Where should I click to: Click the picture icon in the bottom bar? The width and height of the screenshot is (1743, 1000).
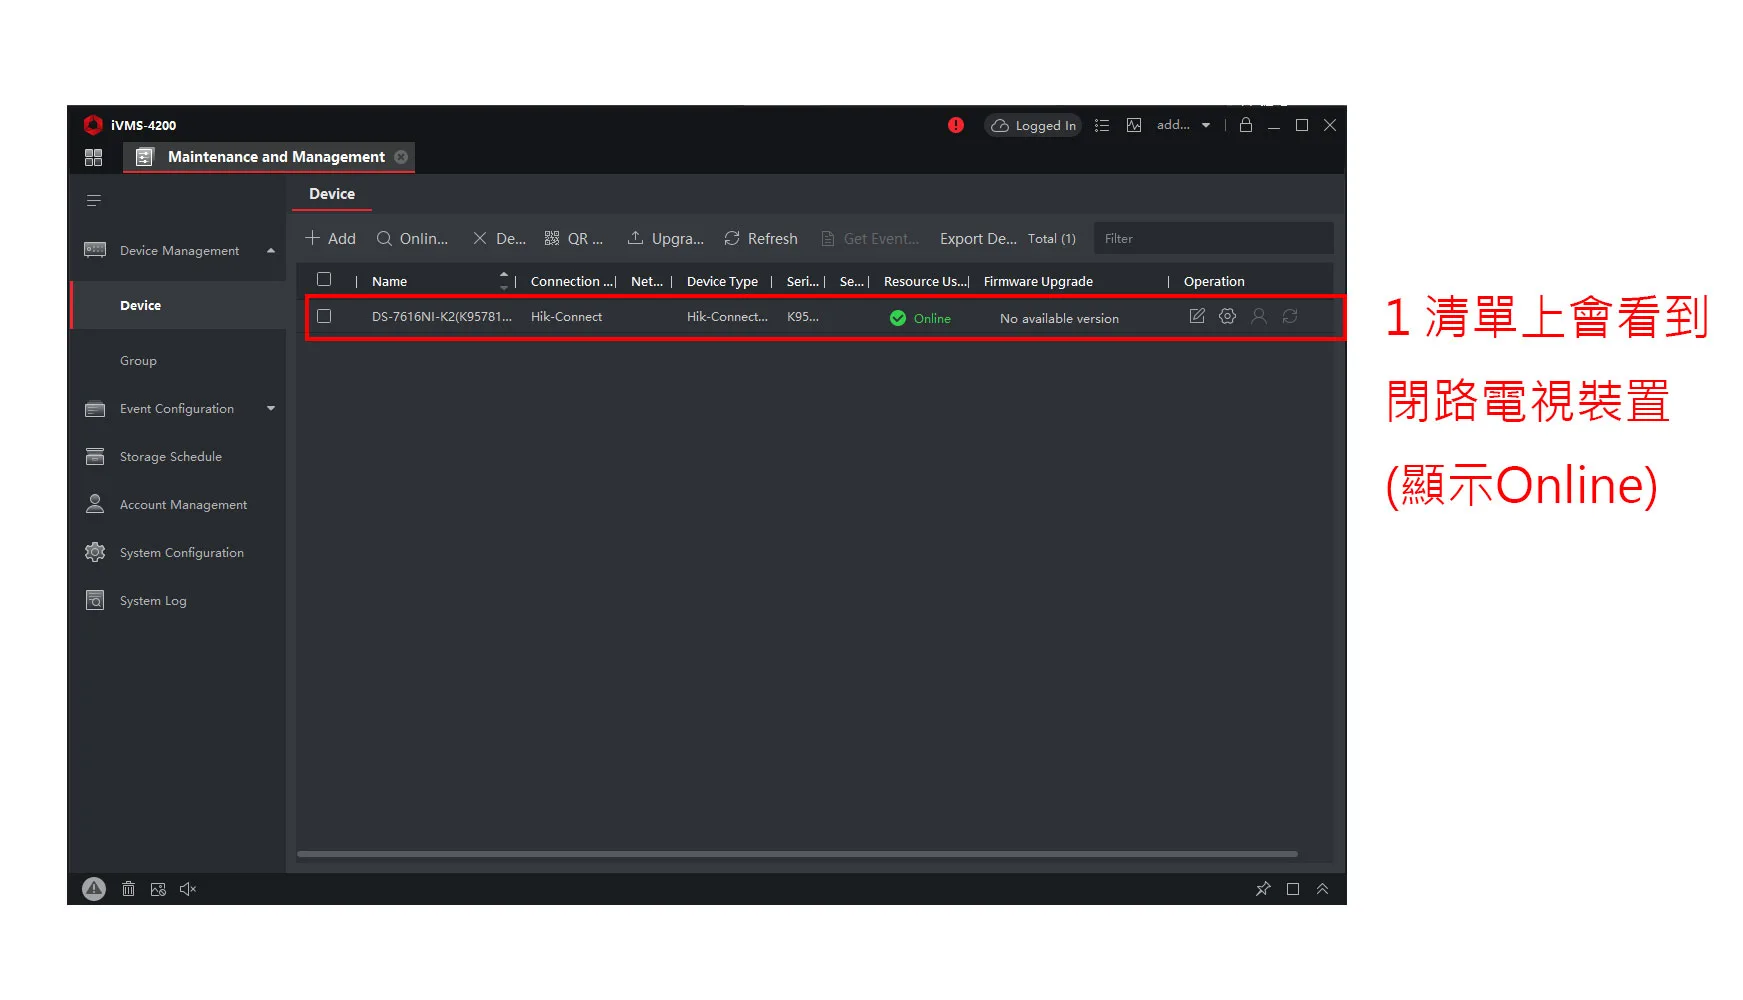tap(158, 889)
